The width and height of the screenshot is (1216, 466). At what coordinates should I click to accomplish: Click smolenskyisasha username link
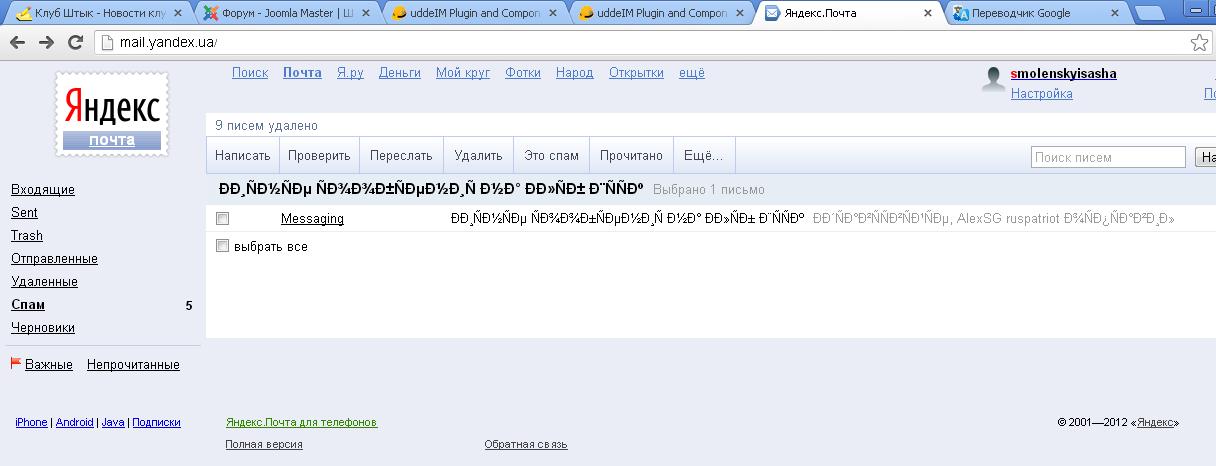click(1064, 74)
